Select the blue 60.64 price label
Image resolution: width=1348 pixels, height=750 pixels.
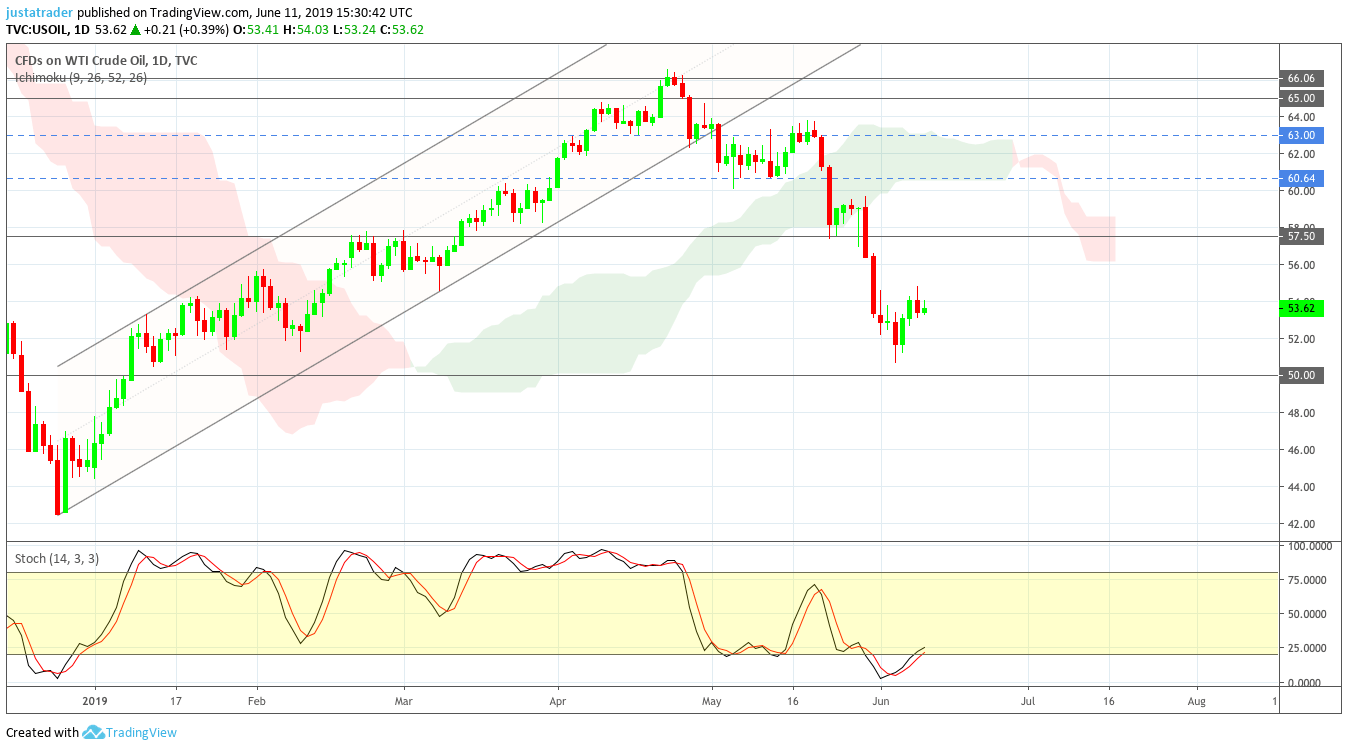[x=1301, y=178]
